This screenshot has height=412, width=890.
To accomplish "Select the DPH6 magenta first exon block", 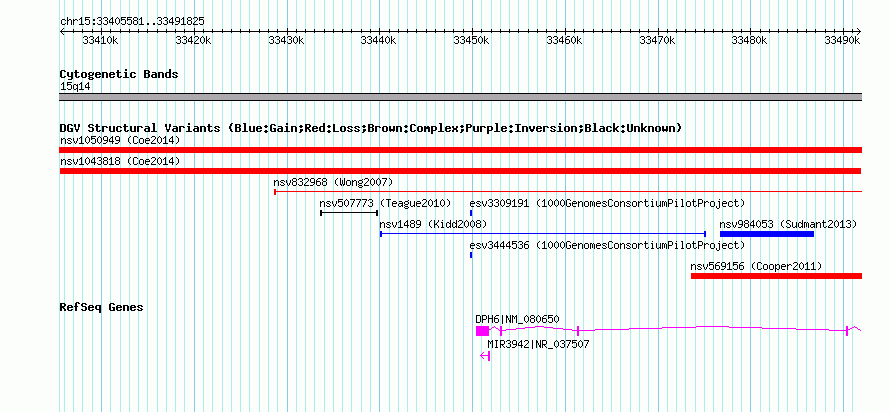I will 482,330.
